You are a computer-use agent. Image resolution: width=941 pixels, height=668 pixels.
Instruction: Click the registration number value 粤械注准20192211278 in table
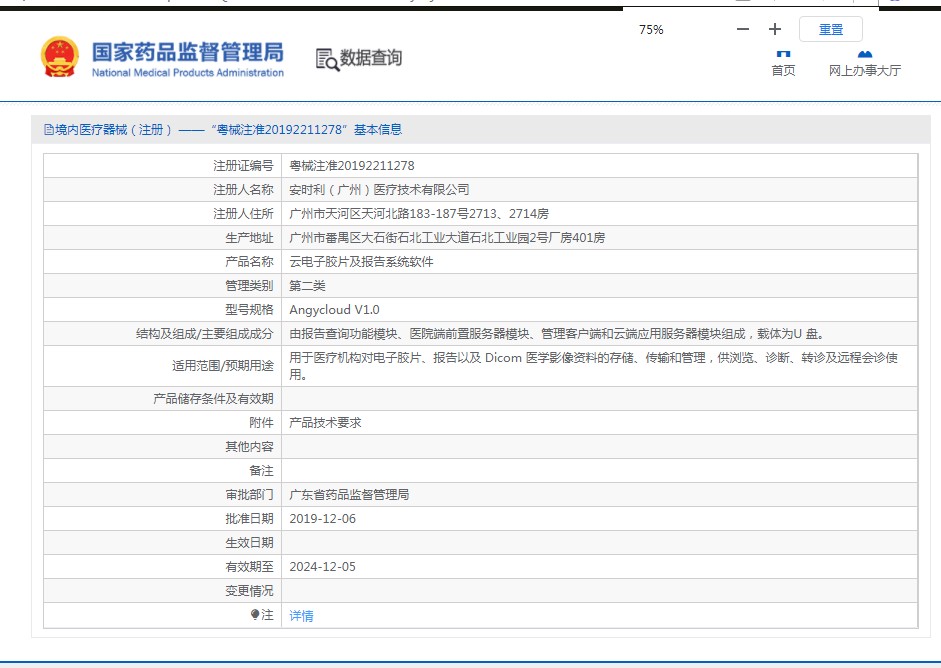tap(351, 166)
